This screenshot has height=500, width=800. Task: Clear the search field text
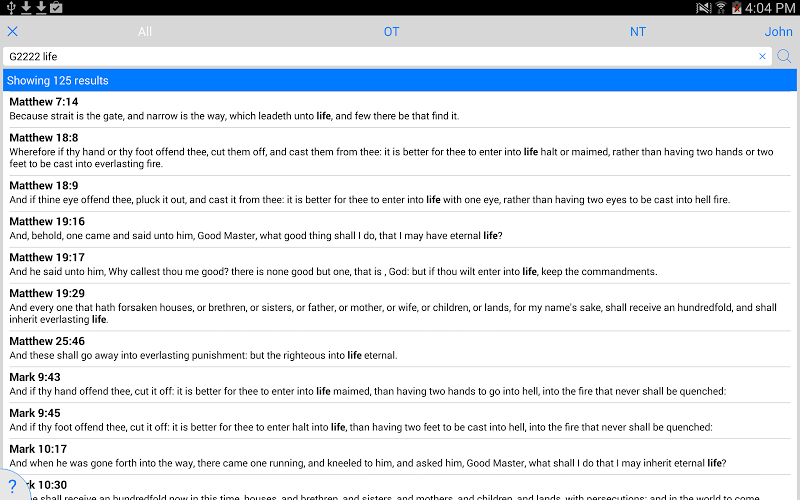762,56
